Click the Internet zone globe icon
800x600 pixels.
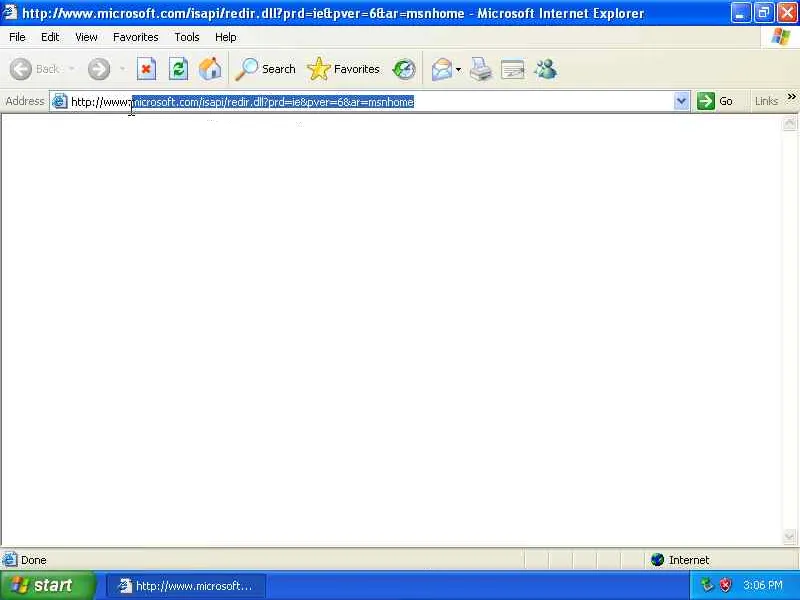(658, 560)
